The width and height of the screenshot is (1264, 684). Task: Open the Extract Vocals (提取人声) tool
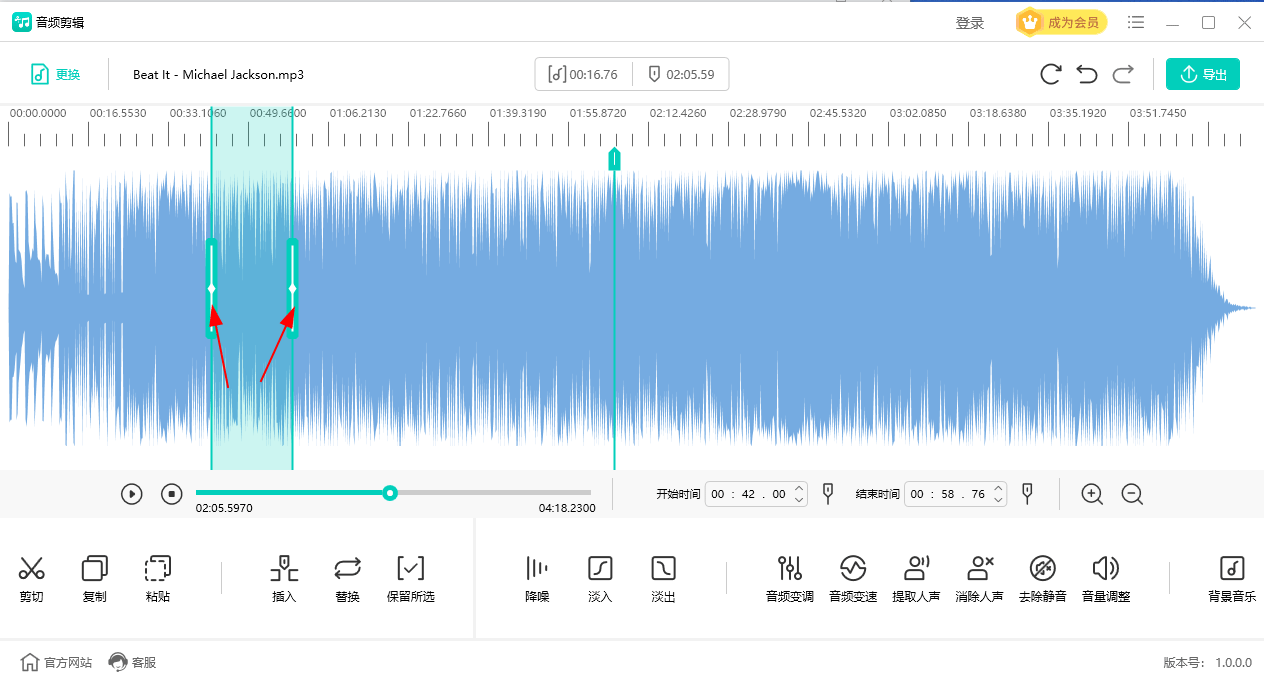coord(916,569)
